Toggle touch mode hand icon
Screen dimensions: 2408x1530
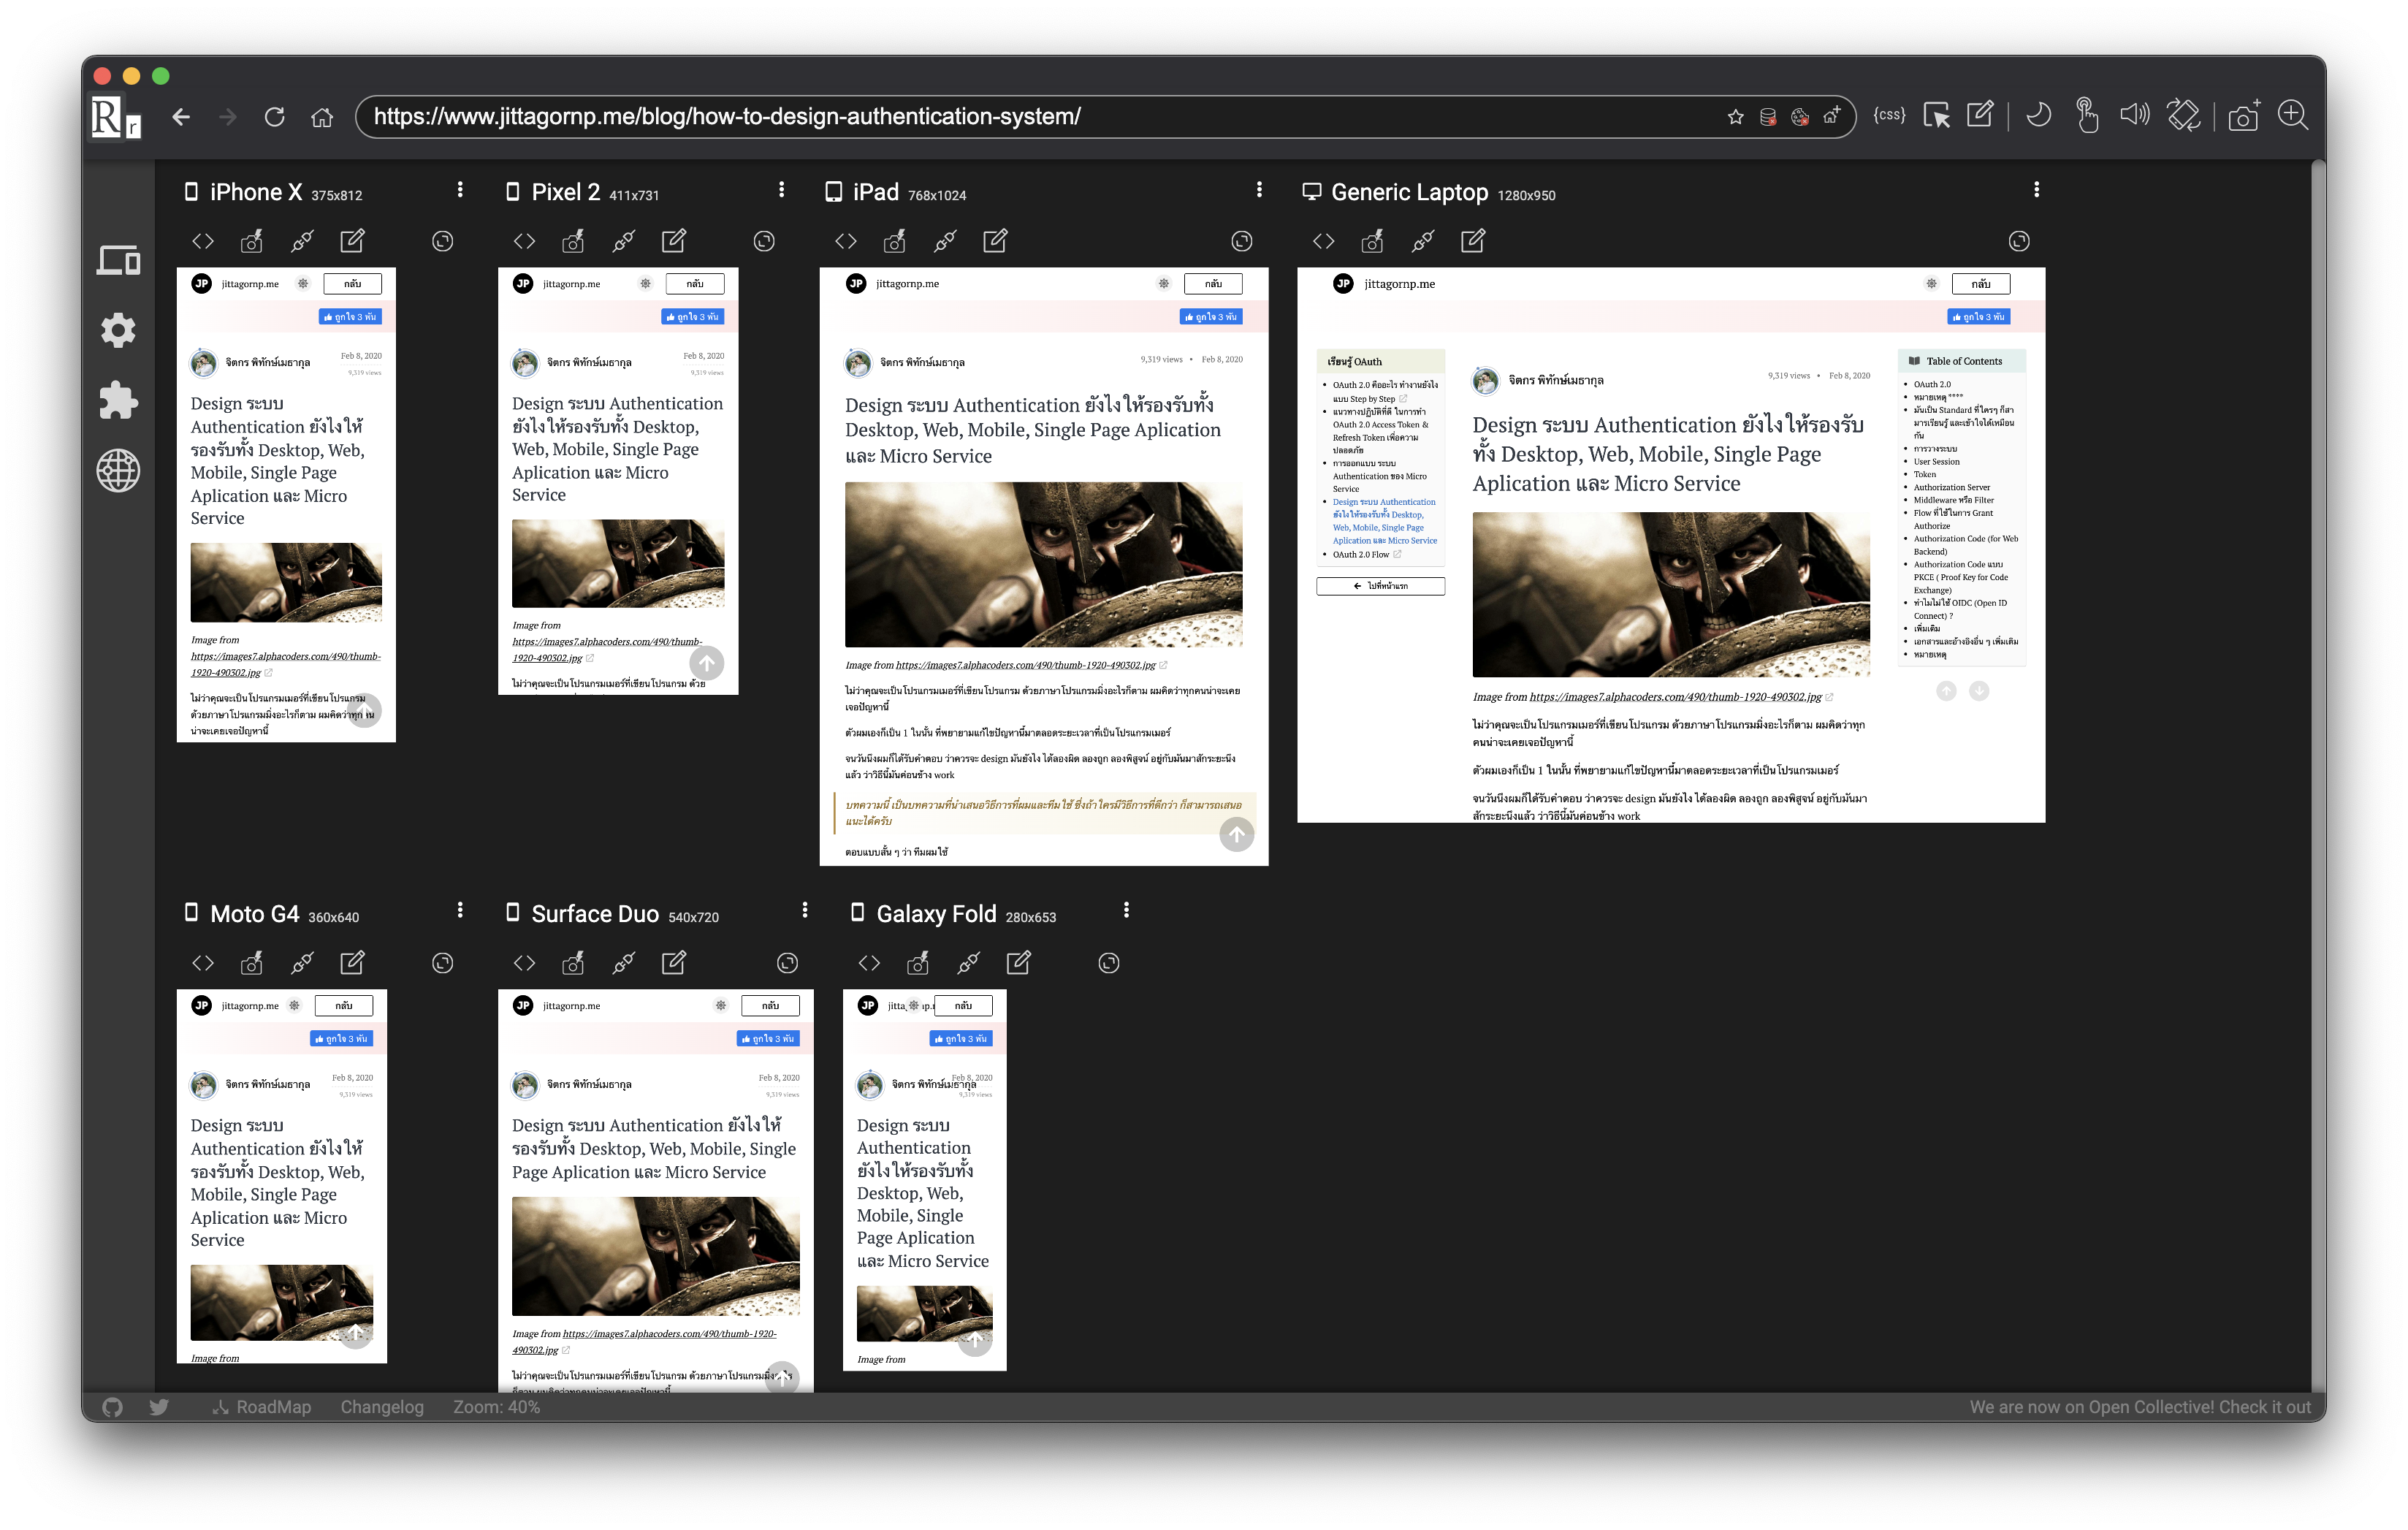point(2086,116)
